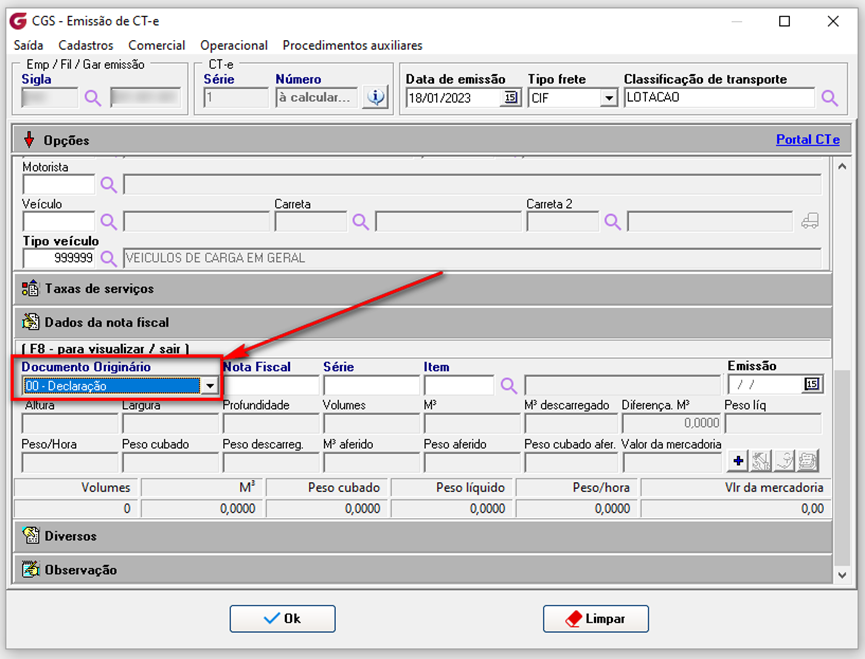The image size is (865, 659).
Task: Open the Emissão calendar picker icon
Action: coord(811,384)
